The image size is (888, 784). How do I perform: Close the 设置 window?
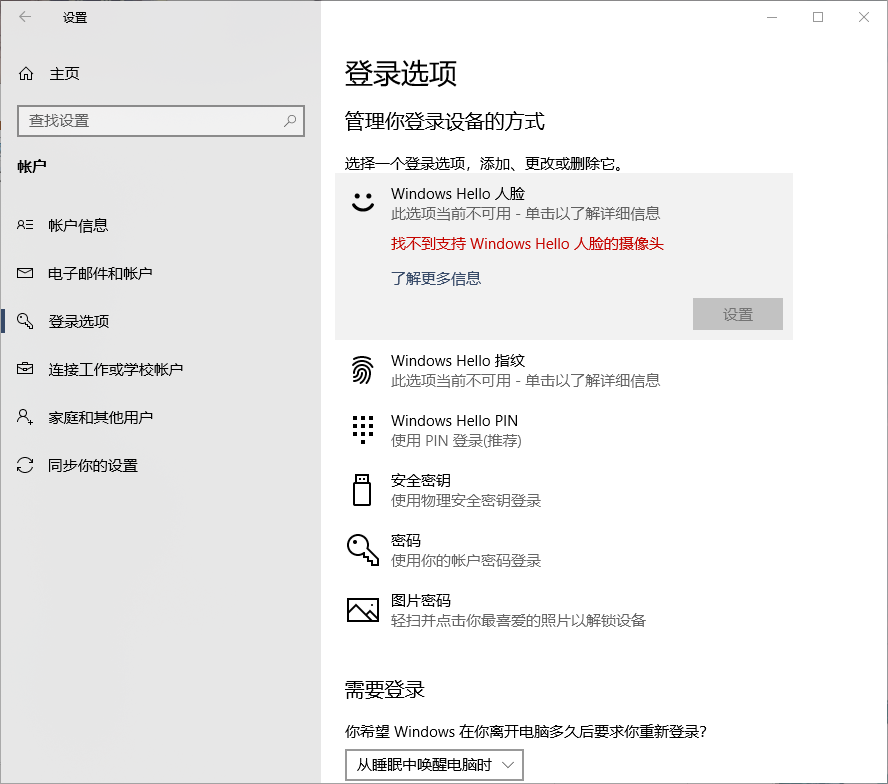coord(864,17)
